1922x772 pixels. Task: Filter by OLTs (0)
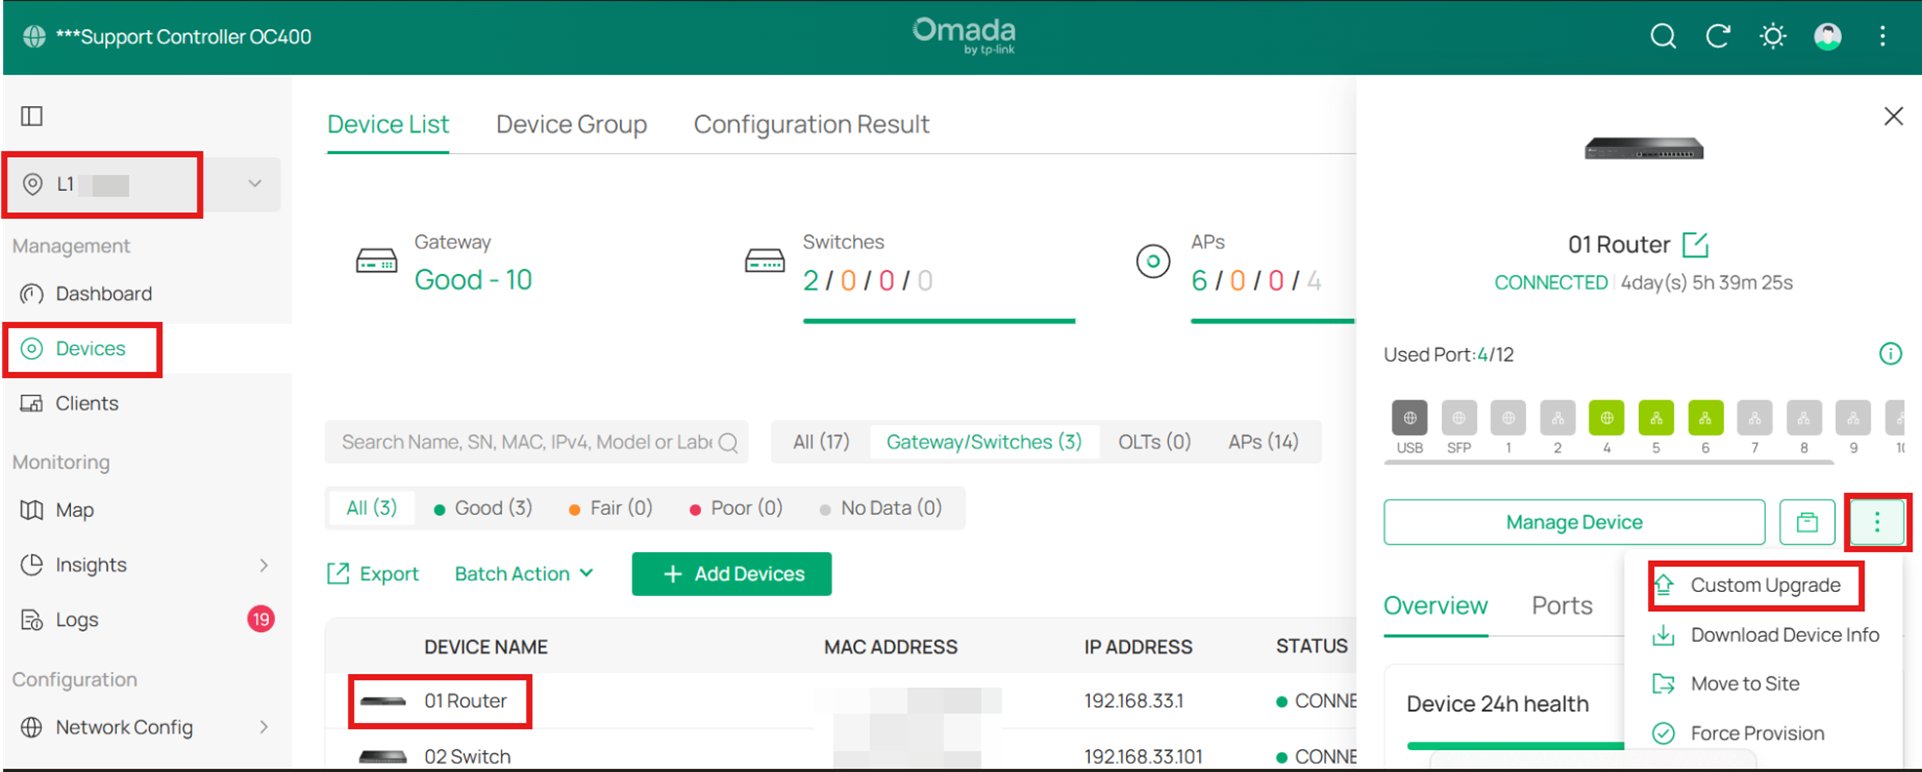pos(1154,442)
